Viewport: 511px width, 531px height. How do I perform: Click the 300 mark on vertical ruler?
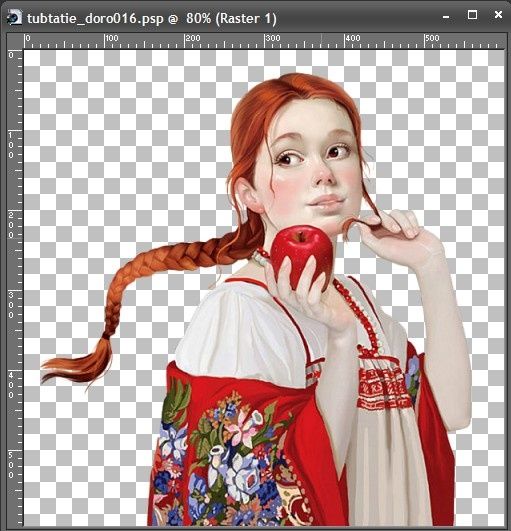pos(11,305)
